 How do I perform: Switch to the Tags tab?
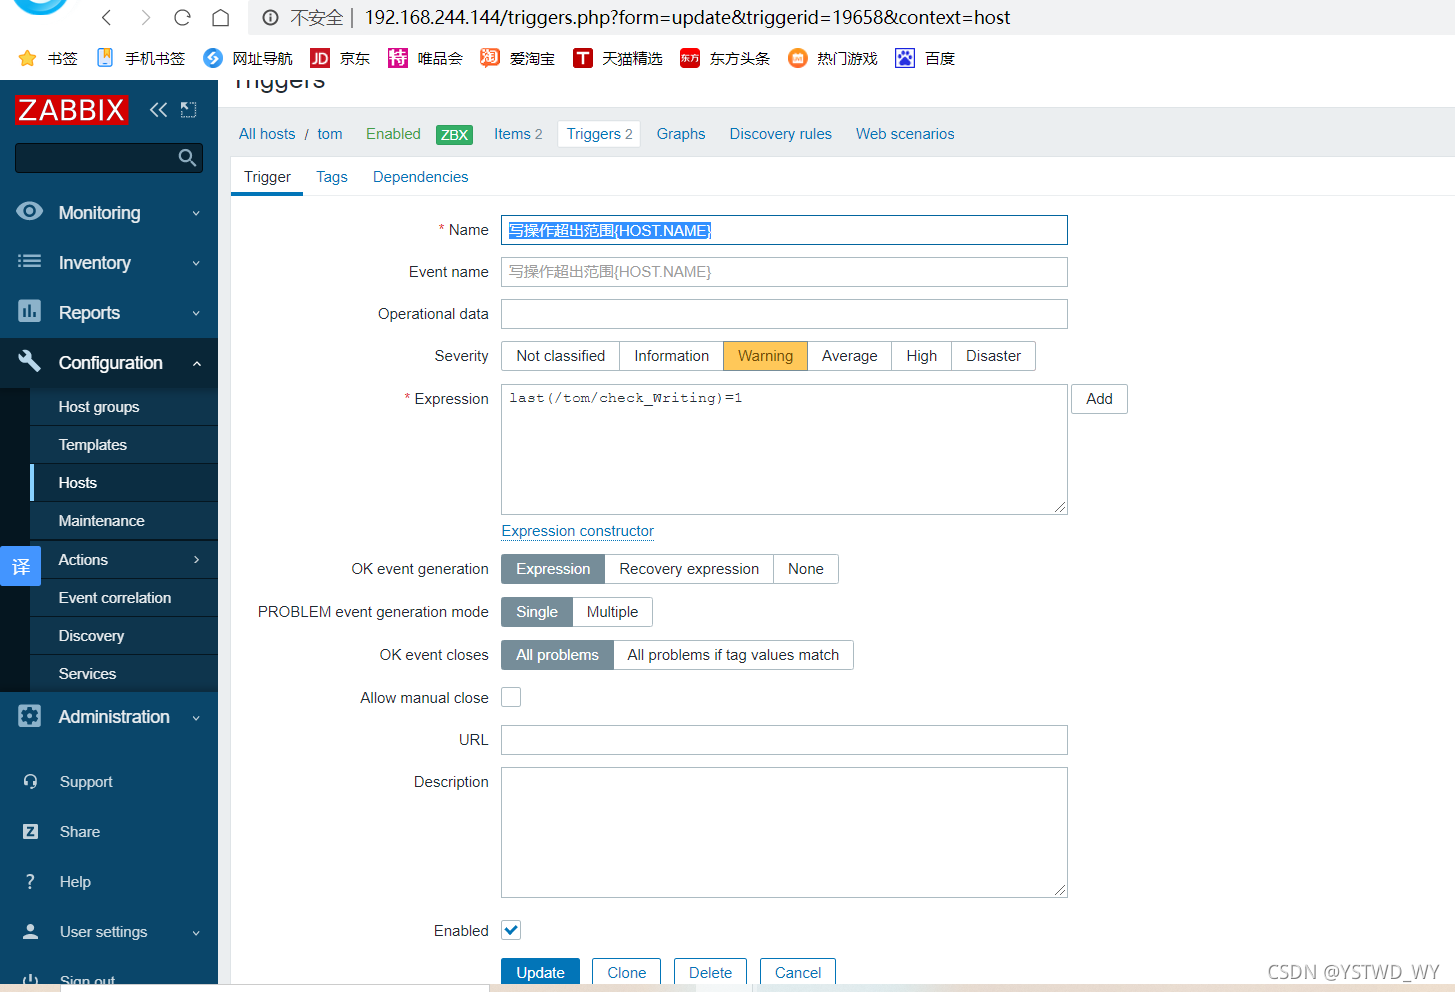pos(332,177)
